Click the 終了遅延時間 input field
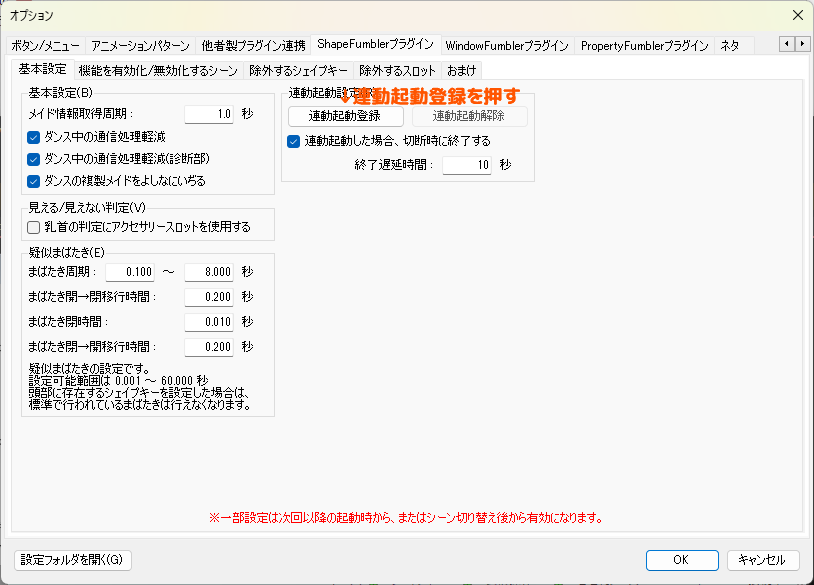This screenshot has height=585, width=814. (467, 165)
